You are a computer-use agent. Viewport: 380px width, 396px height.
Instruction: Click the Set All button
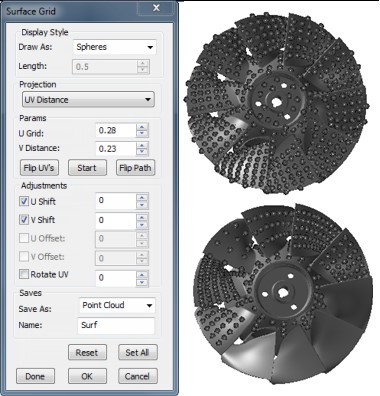(138, 352)
